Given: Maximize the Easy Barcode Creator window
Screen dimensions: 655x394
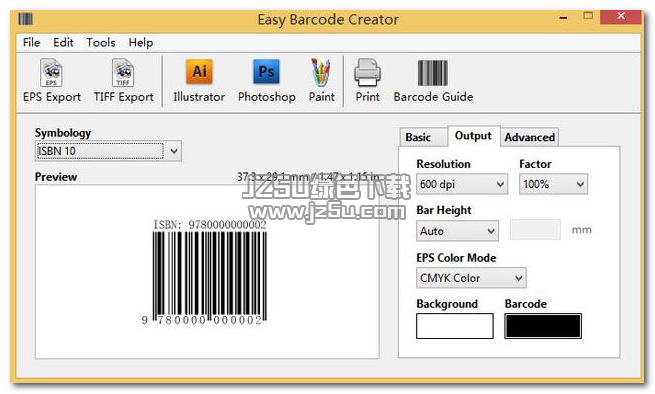Looking at the screenshot, I should tap(588, 17).
